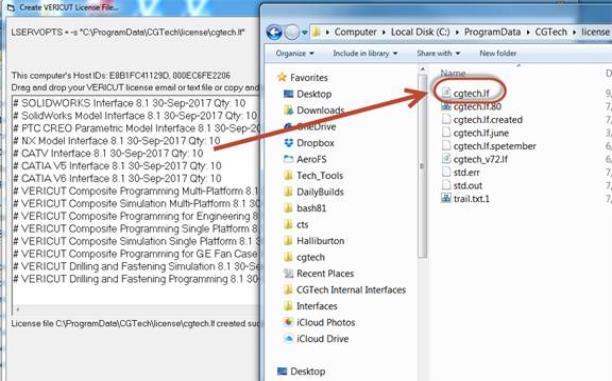Viewport: 612px width, 381px height.
Task: Click the Back navigation arrow button
Action: click(274, 32)
